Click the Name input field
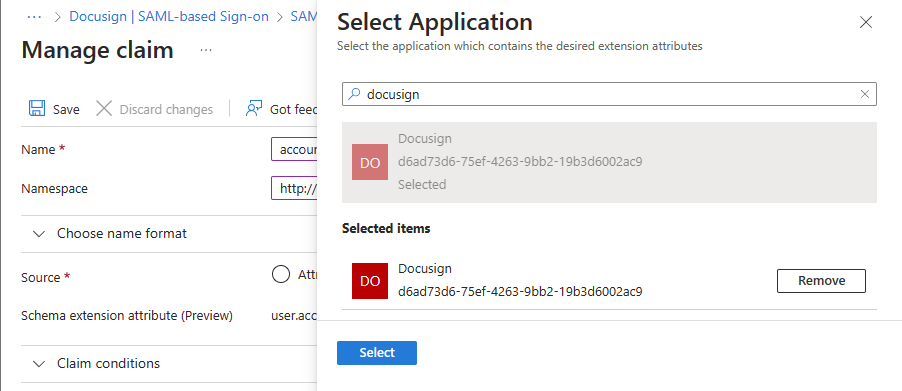 (x=294, y=150)
